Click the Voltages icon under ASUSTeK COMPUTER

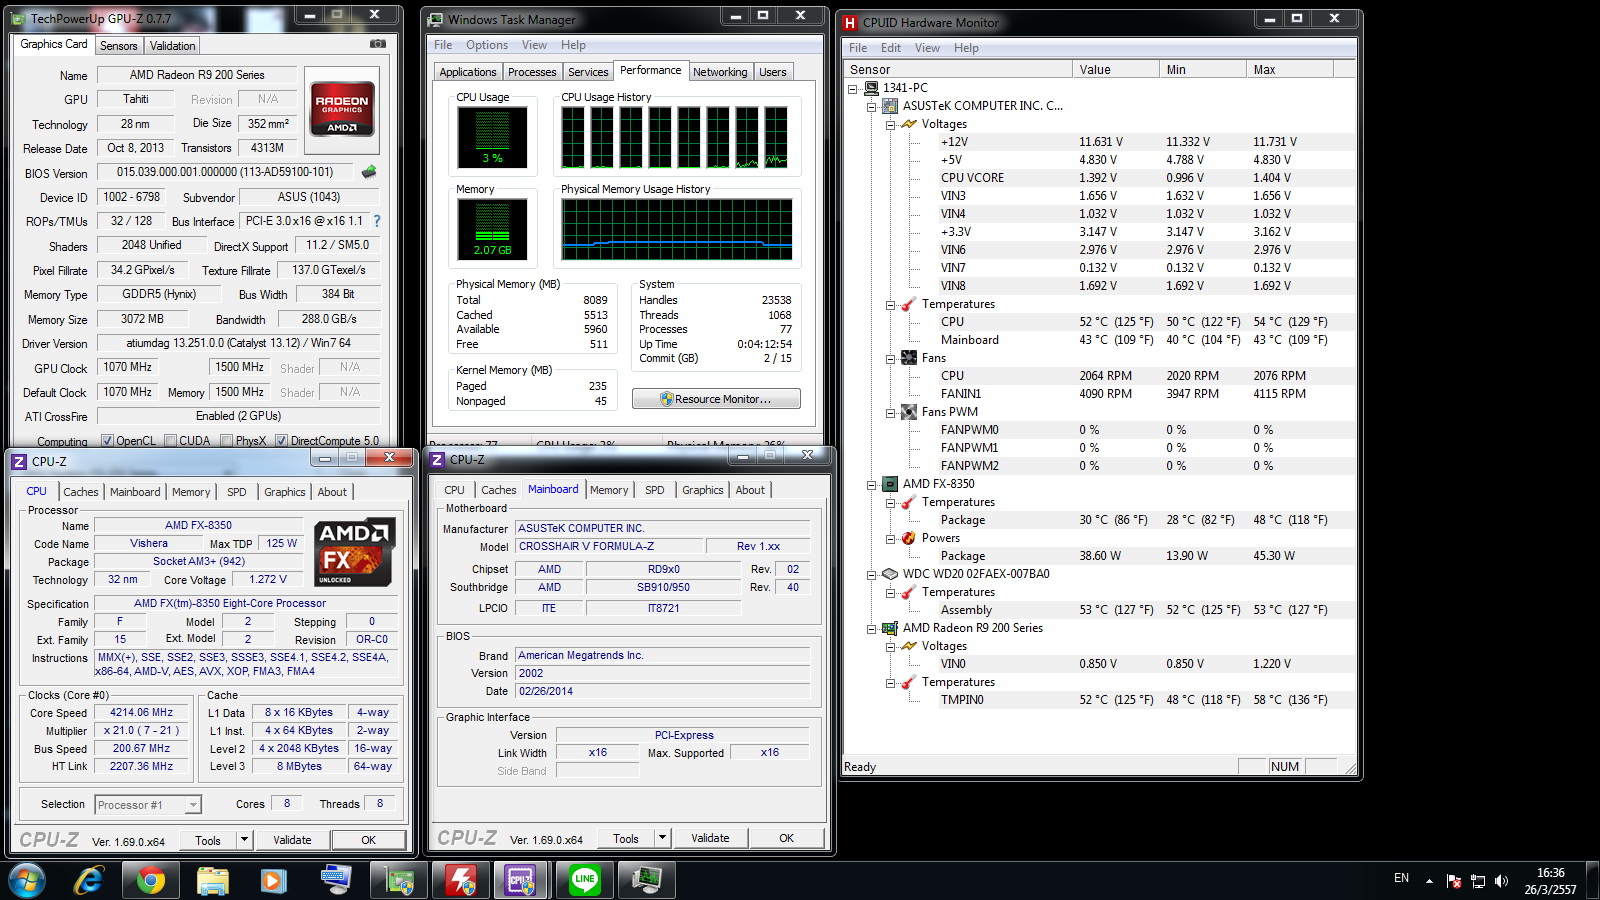tap(908, 124)
